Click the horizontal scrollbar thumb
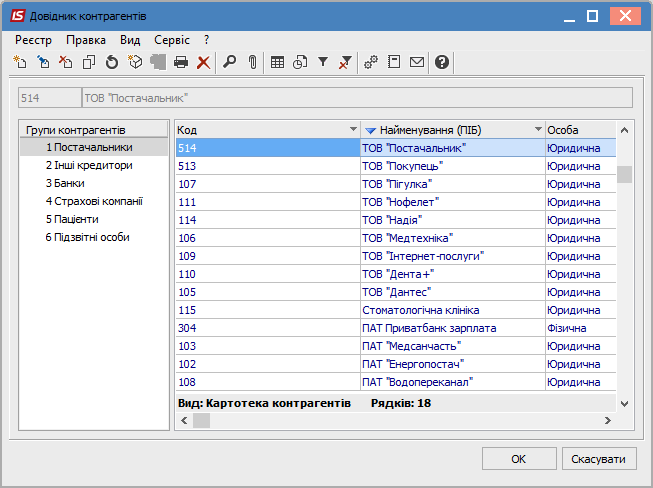 tap(202, 421)
